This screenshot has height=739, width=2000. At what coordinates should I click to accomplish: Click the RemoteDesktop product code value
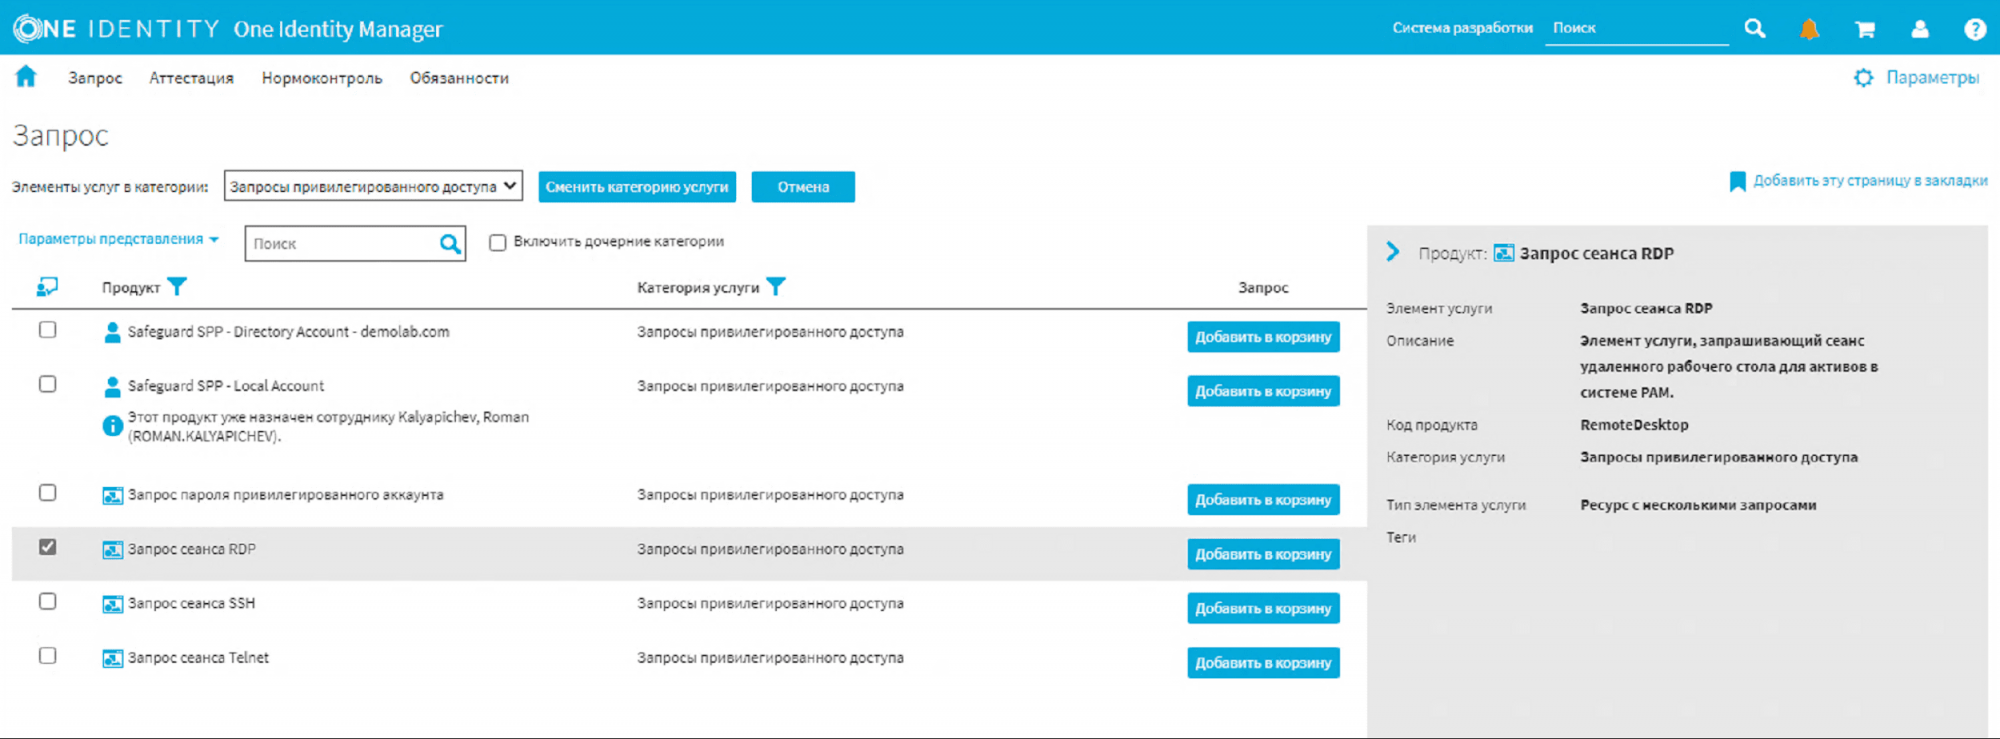(1634, 425)
